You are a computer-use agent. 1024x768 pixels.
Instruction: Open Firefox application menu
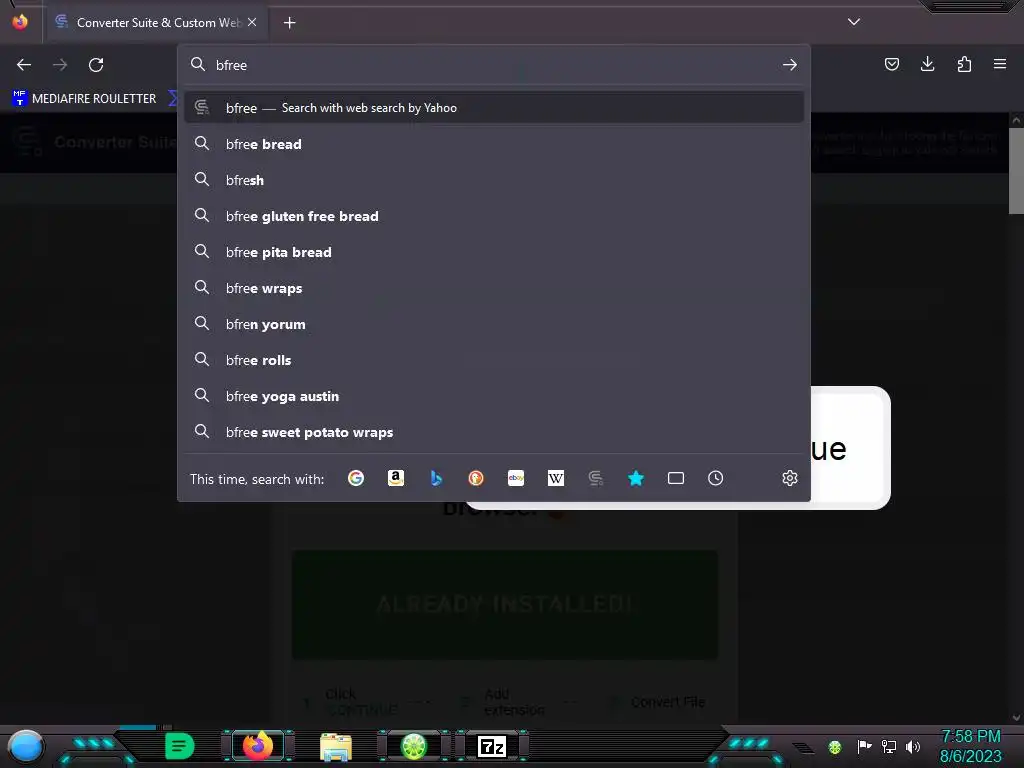click(1000, 64)
